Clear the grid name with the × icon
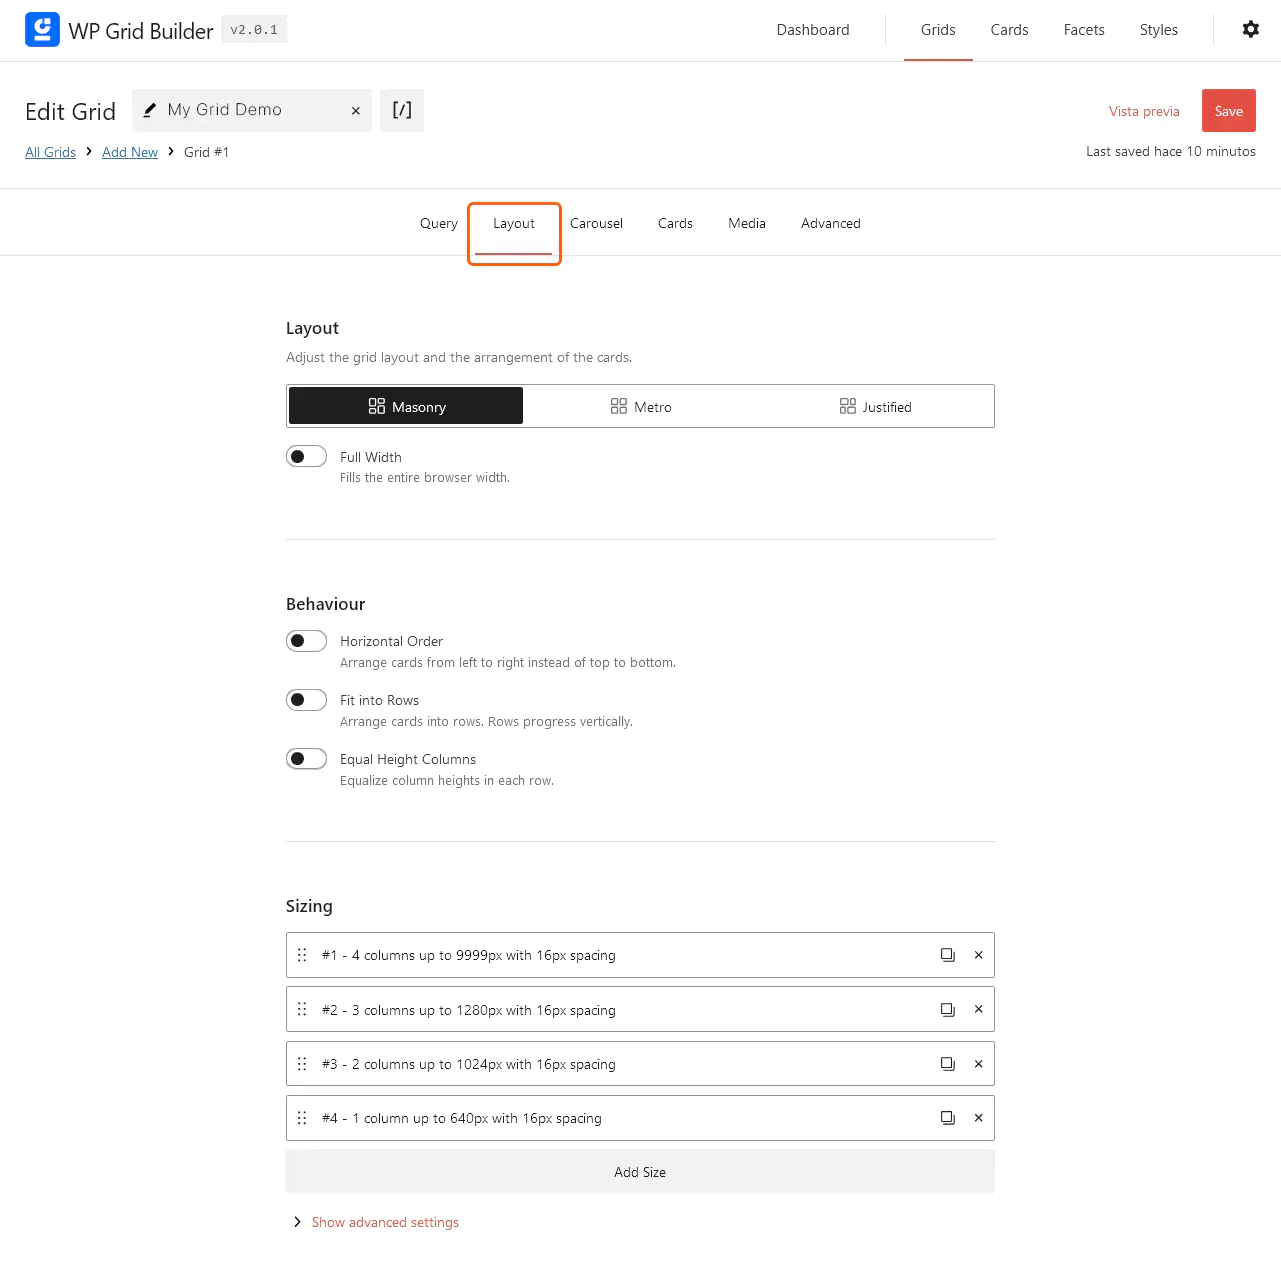The height and width of the screenshot is (1275, 1281). pos(355,110)
